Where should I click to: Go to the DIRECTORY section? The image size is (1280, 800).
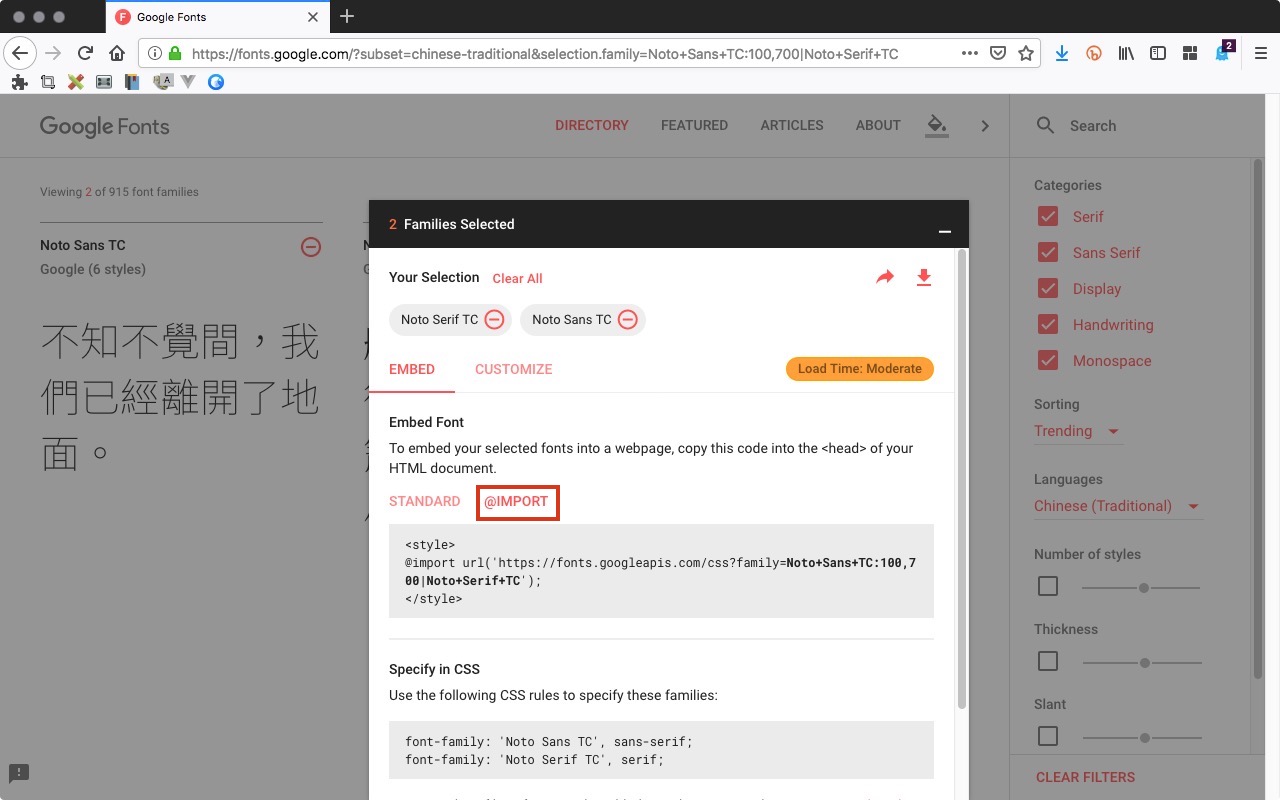point(592,125)
